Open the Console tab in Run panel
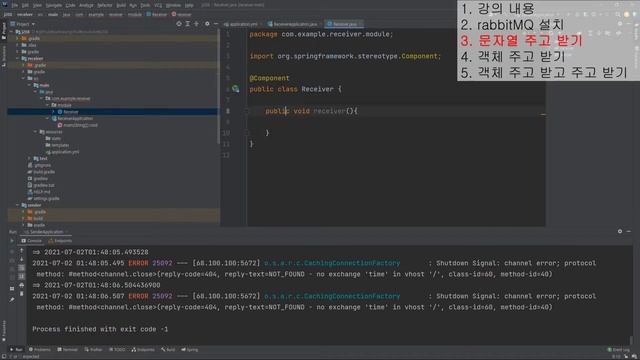This screenshot has width=640, height=360. coord(31,241)
